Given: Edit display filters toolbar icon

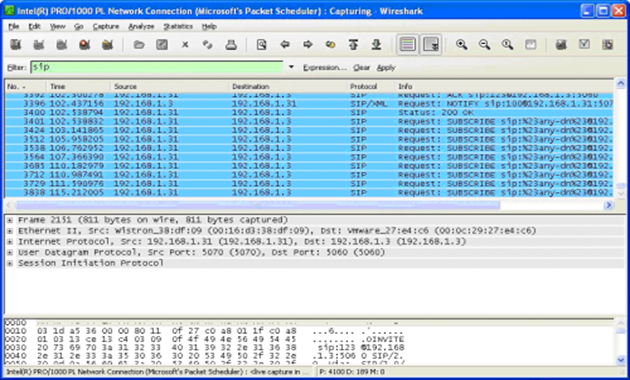Looking at the screenshot, I should (x=584, y=45).
